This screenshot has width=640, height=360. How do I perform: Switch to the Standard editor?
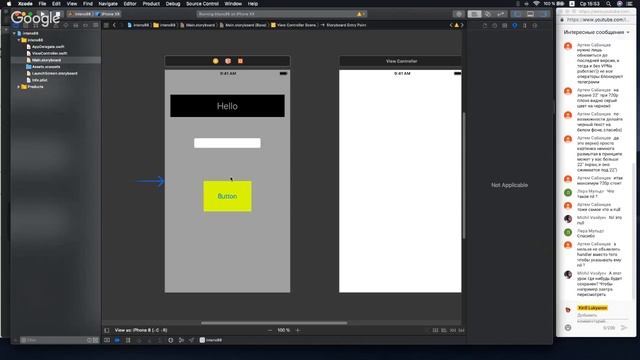474,14
